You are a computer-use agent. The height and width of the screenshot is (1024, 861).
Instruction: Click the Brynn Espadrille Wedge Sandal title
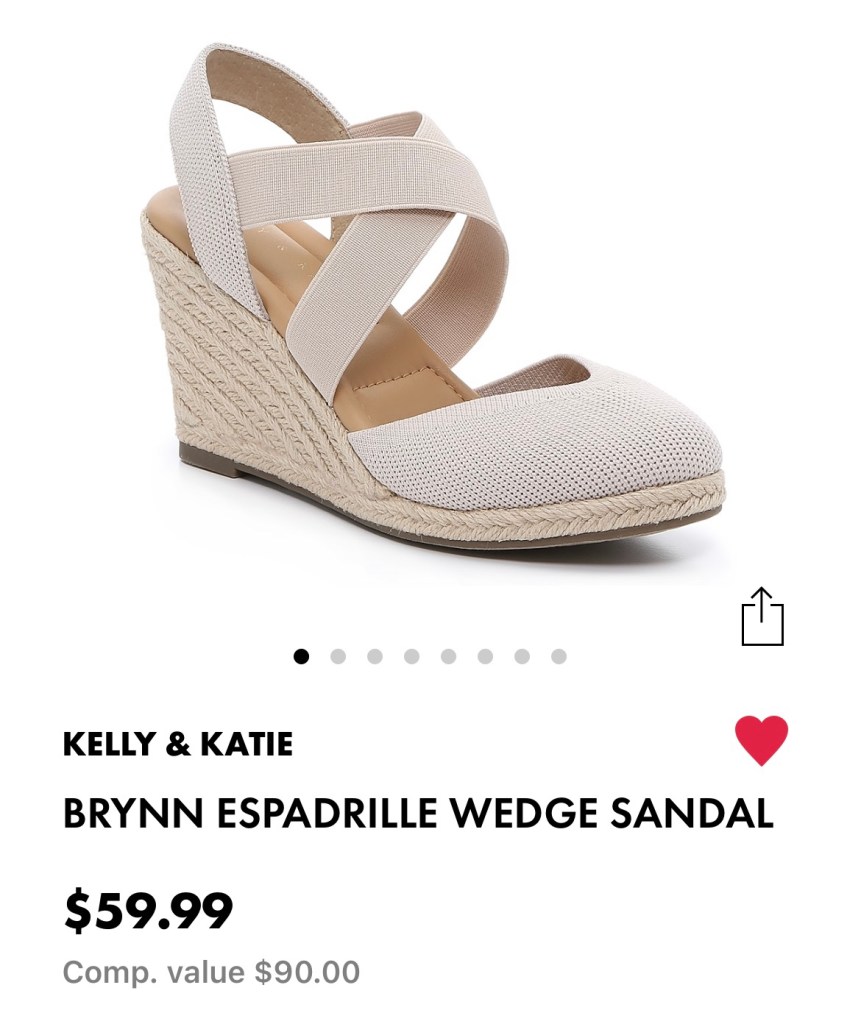tap(418, 814)
